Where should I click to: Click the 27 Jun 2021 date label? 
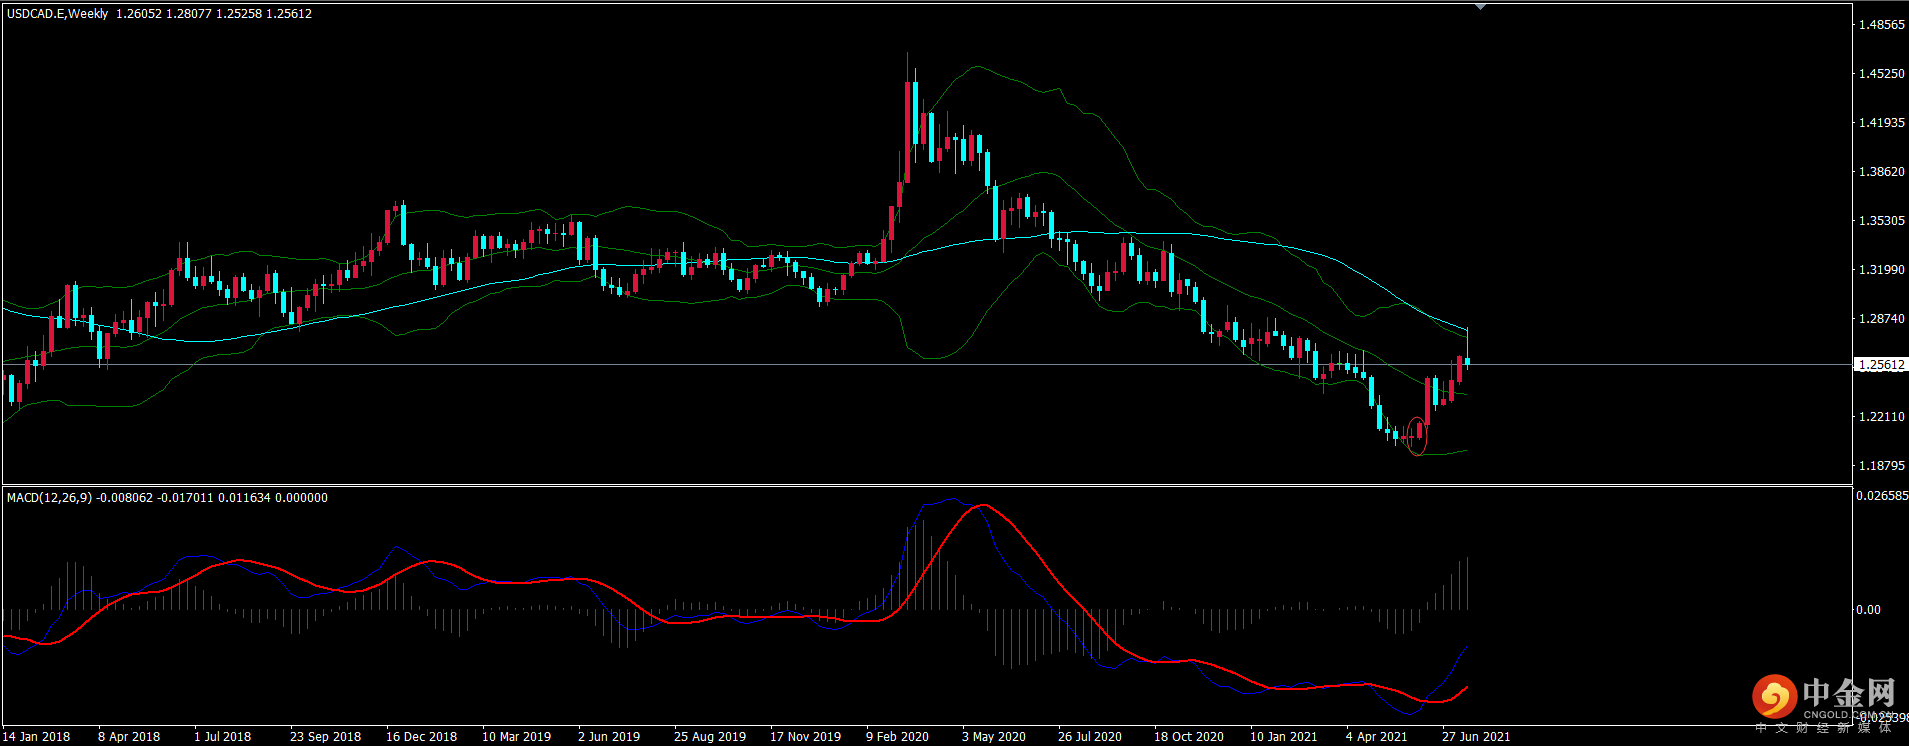(x=1476, y=737)
